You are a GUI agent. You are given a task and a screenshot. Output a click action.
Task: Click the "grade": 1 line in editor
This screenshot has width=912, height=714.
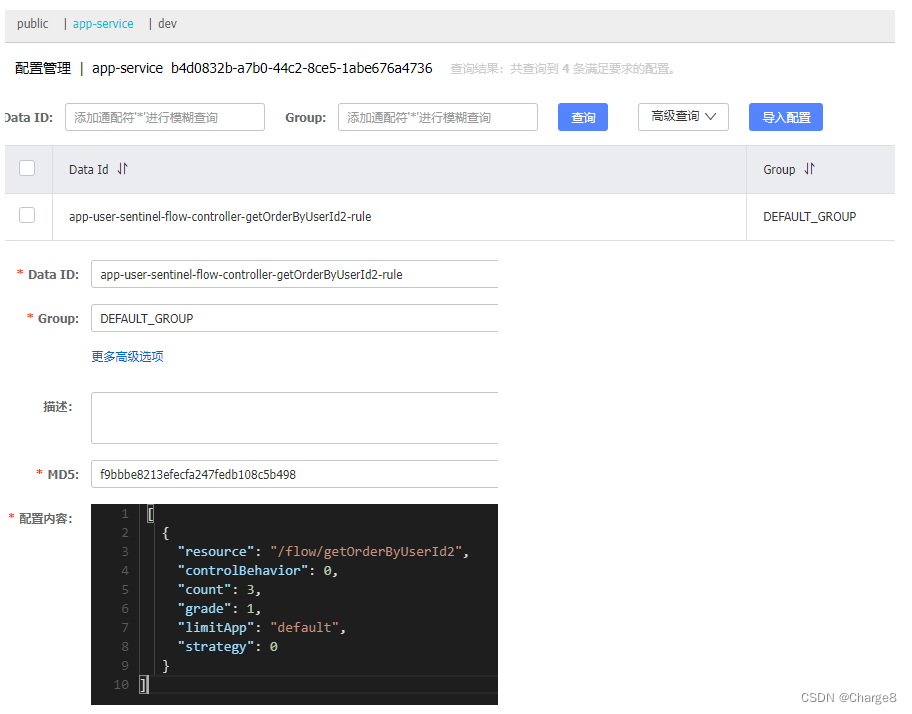[219, 609]
